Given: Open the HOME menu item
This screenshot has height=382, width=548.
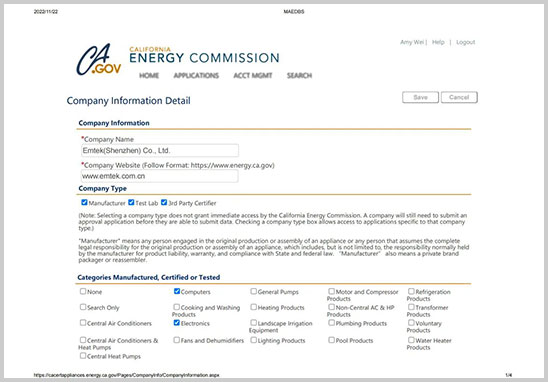Looking at the screenshot, I should point(149,75).
